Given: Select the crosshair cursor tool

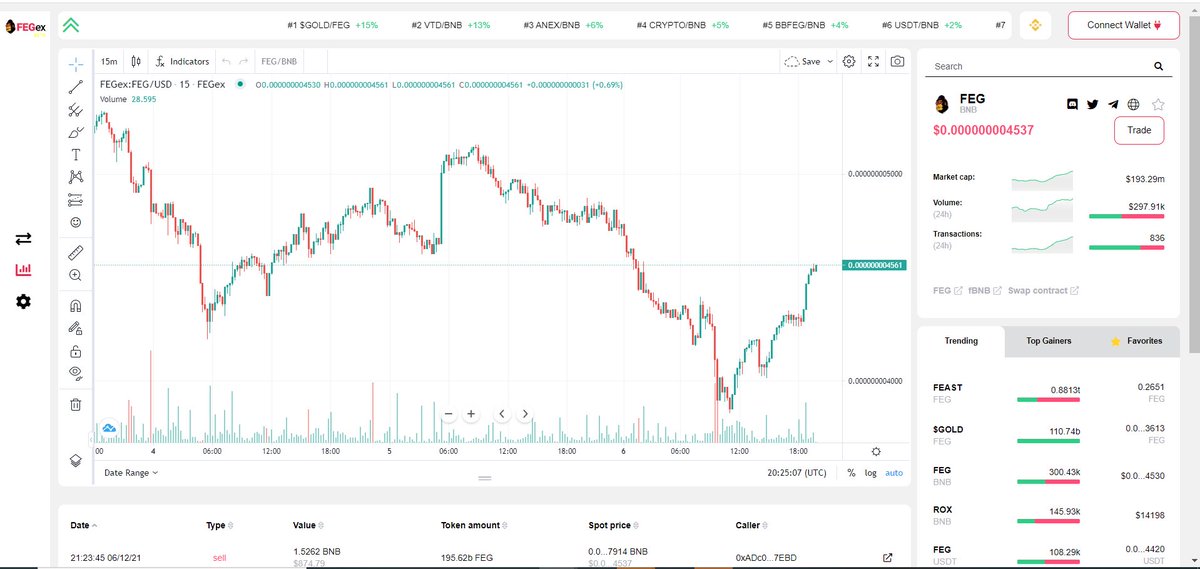Looking at the screenshot, I should tap(75, 63).
